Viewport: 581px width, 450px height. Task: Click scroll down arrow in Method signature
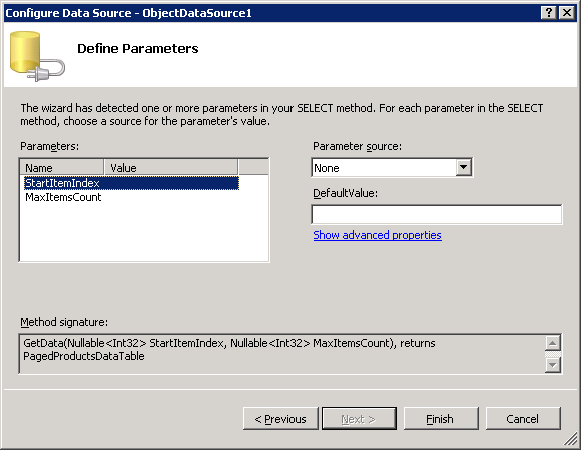coord(552,365)
